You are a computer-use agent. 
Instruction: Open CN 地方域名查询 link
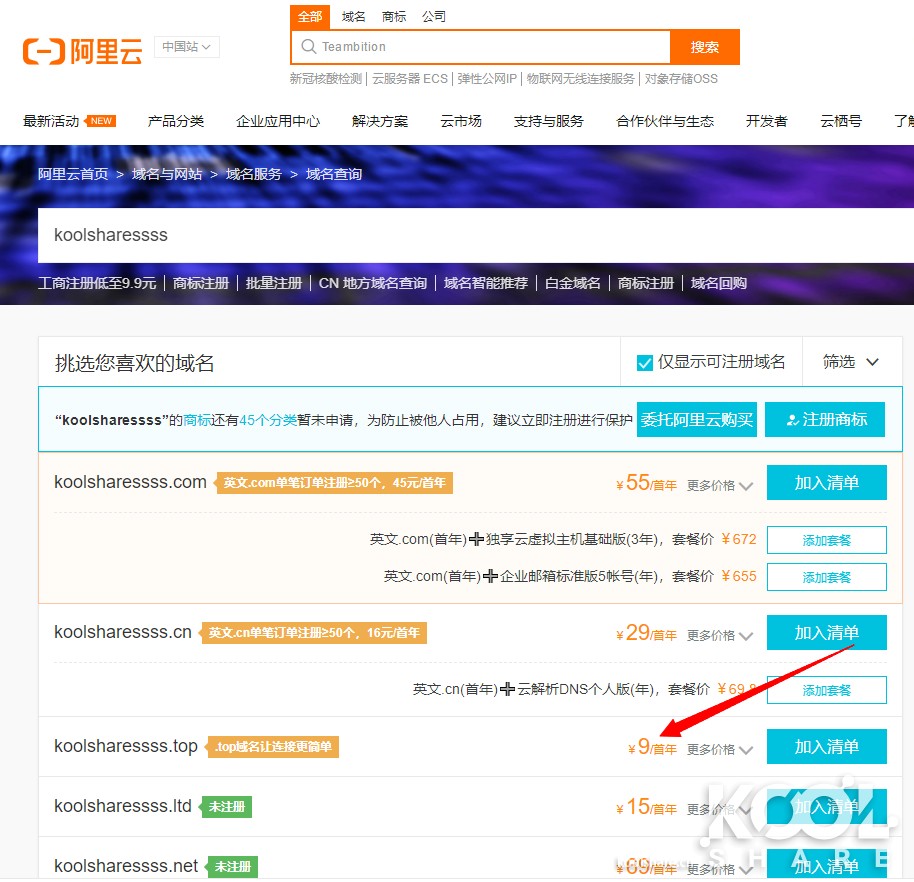pyautogui.click(x=373, y=283)
